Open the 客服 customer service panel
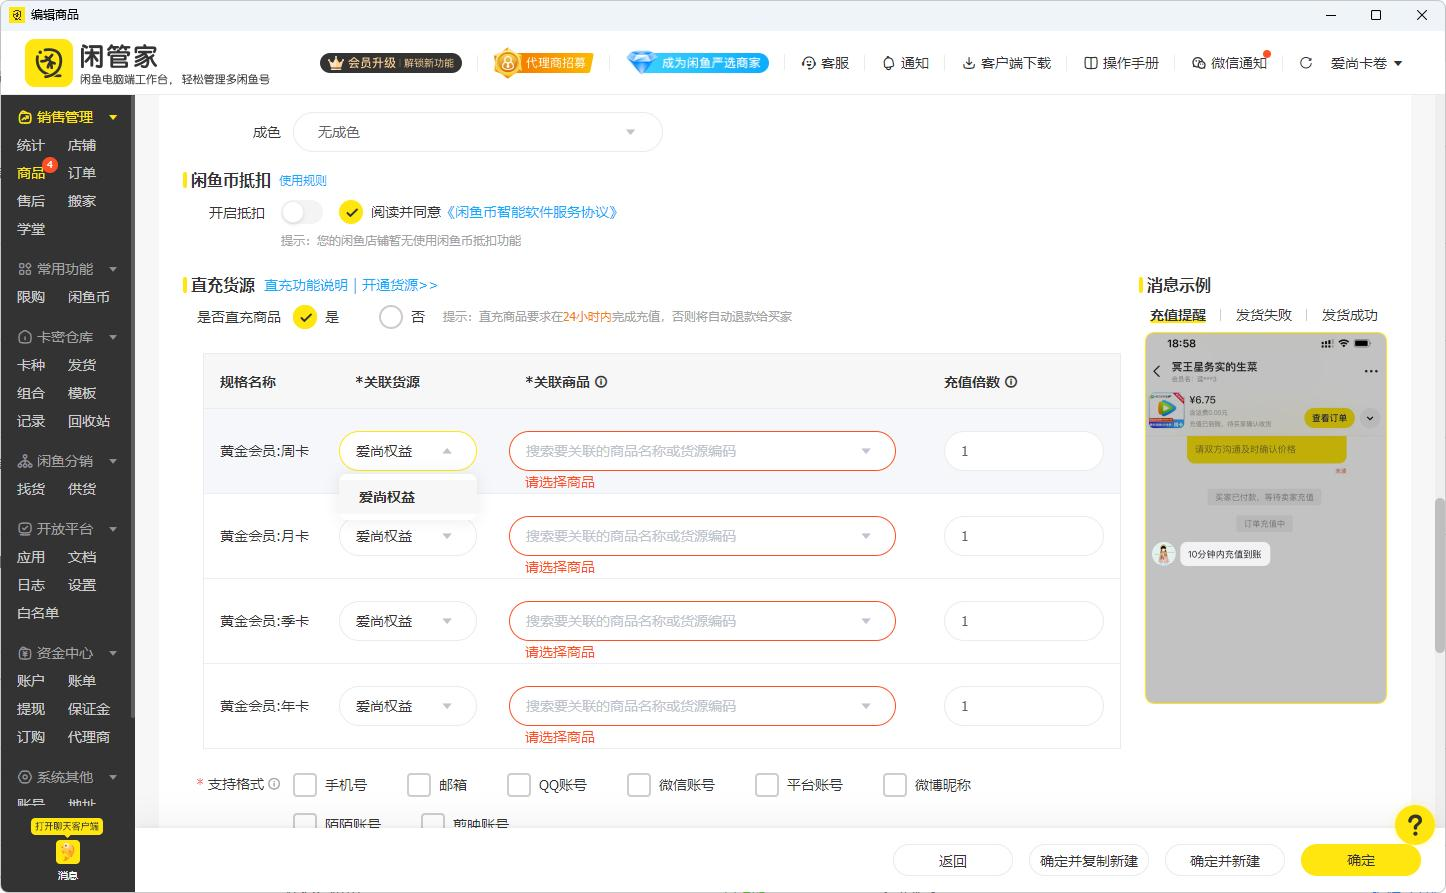This screenshot has width=1446, height=893. (x=825, y=62)
